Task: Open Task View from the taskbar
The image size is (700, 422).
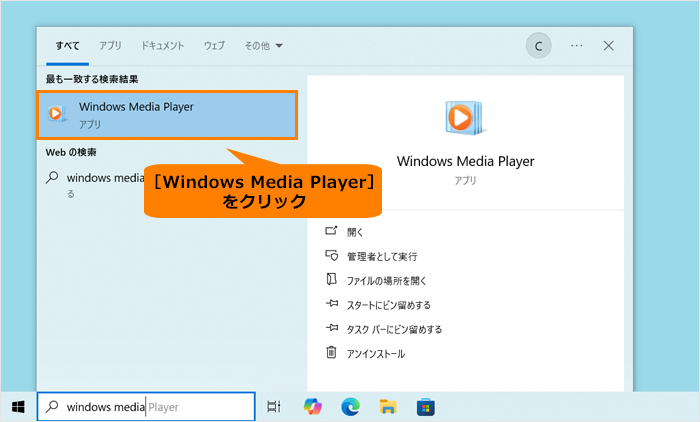Action: 274,407
